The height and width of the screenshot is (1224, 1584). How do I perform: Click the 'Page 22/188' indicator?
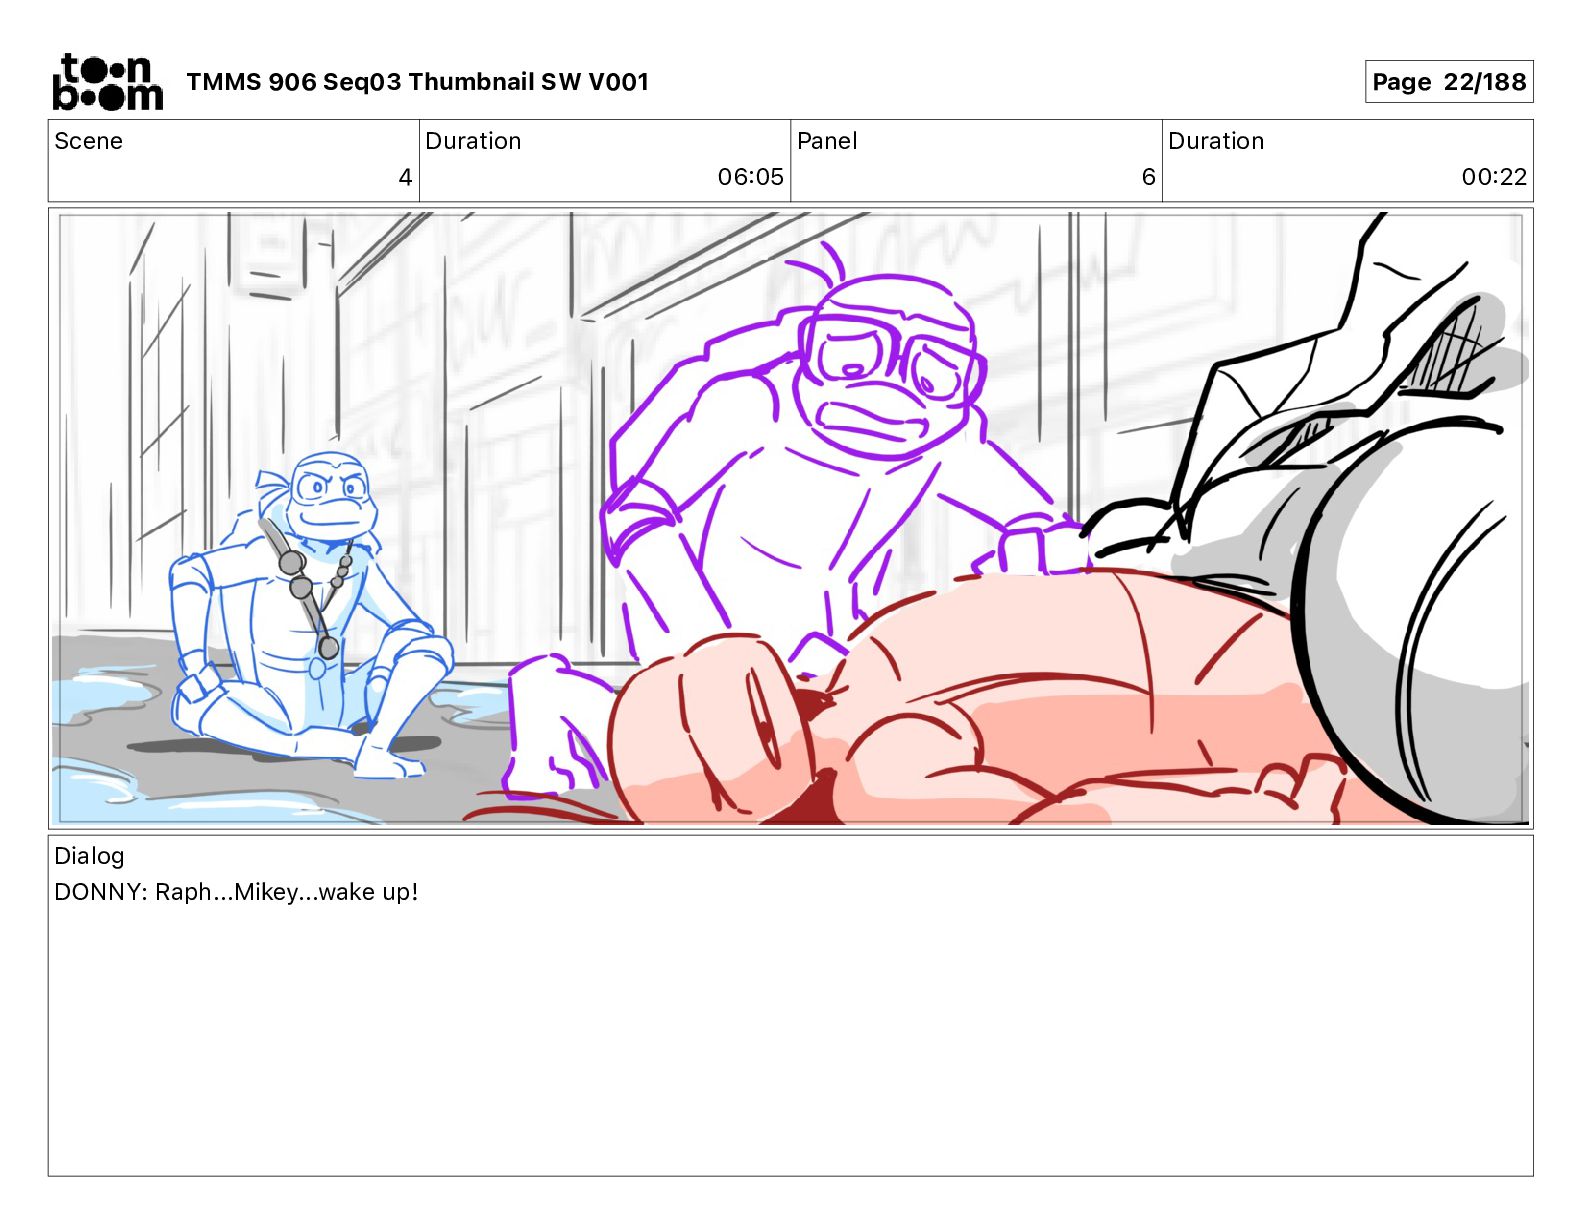point(1449,82)
